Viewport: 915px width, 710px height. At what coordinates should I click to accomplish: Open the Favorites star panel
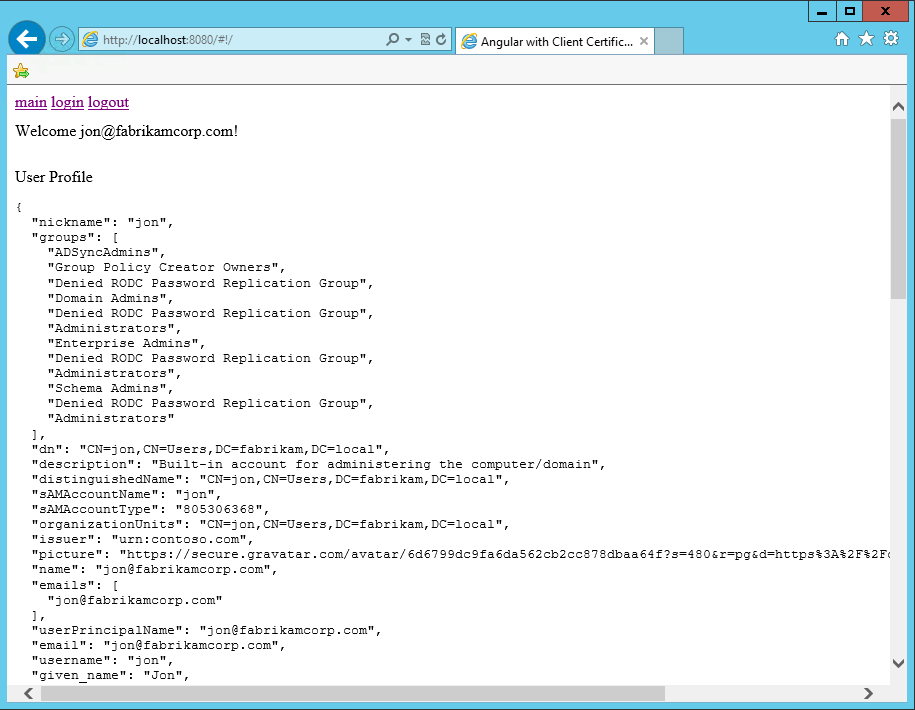pos(868,38)
